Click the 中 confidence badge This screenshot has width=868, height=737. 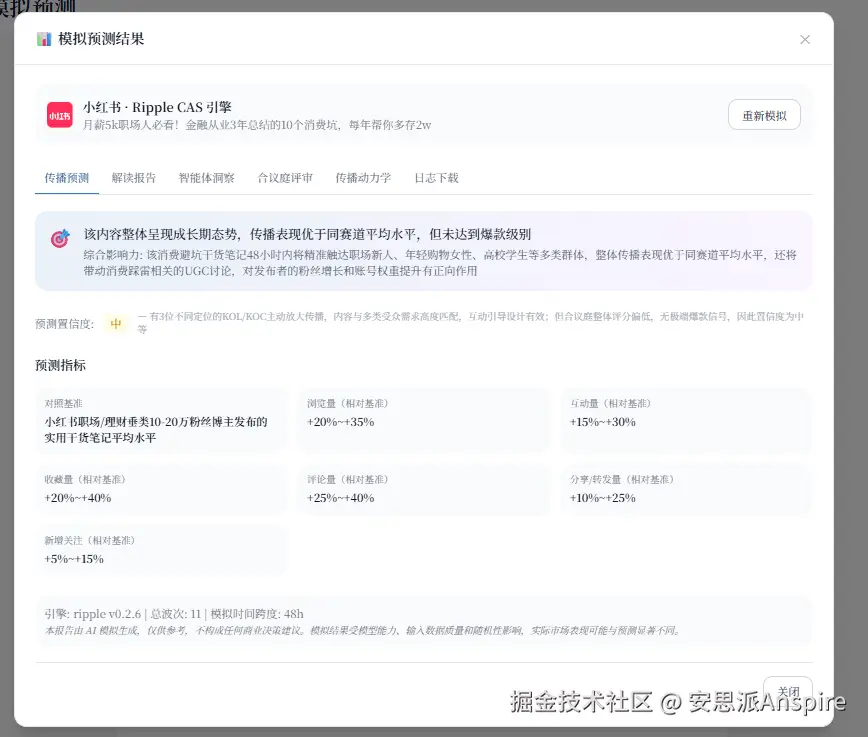(116, 323)
